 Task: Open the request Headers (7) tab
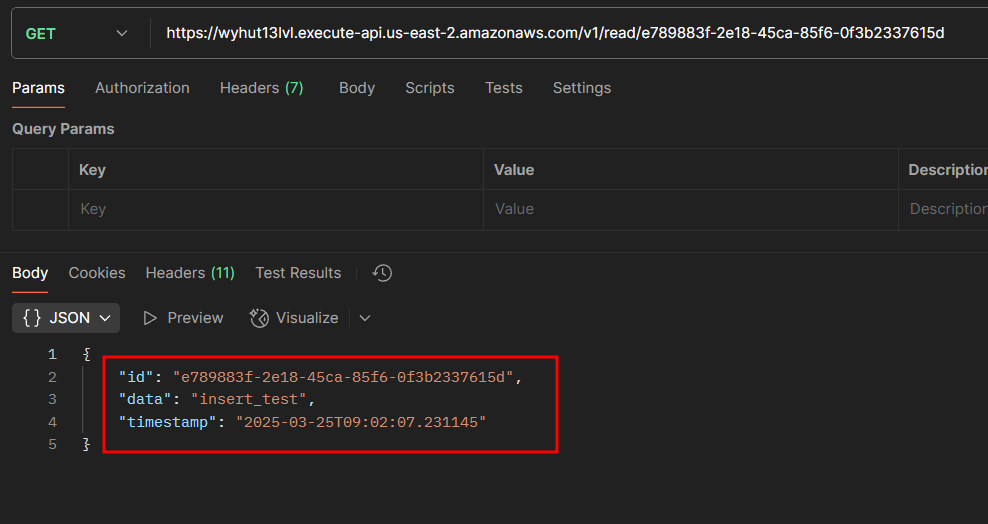click(x=261, y=88)
